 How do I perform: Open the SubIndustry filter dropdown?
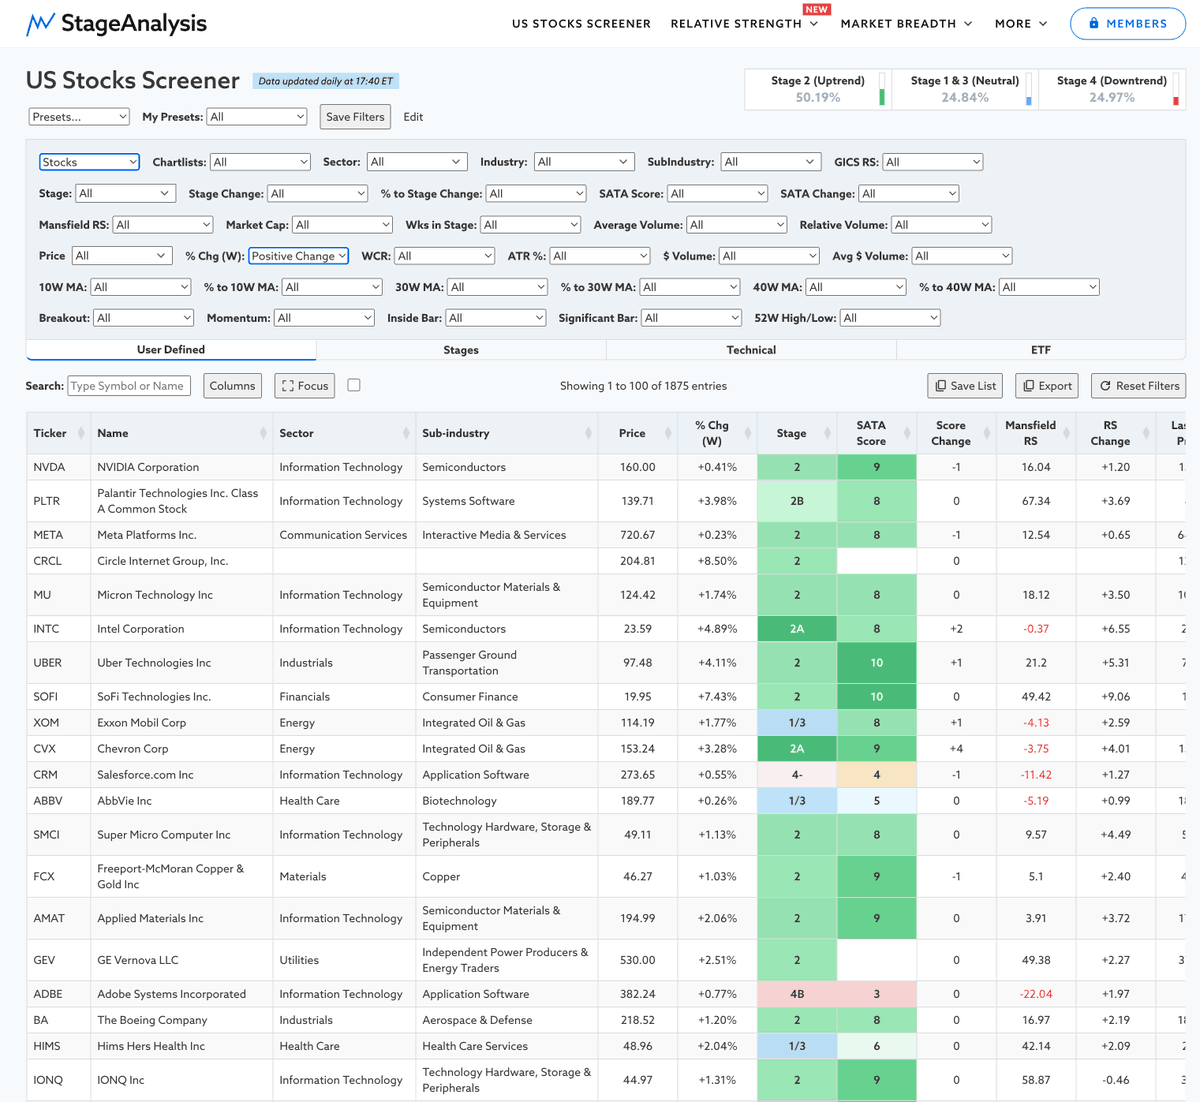click(771, 162)
